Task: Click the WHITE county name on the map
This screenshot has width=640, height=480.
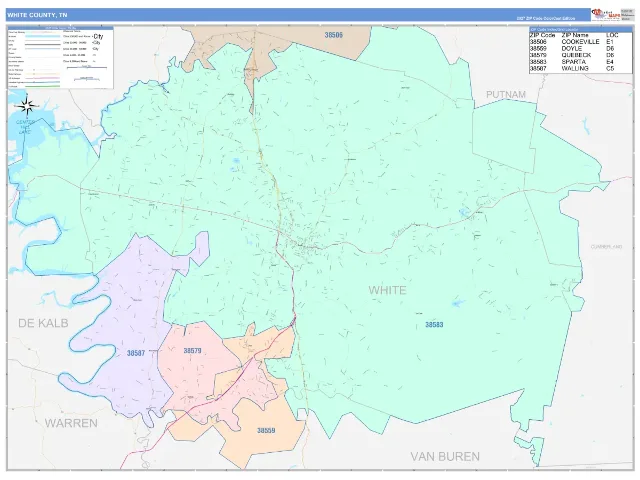Action: tap(387, 290)
